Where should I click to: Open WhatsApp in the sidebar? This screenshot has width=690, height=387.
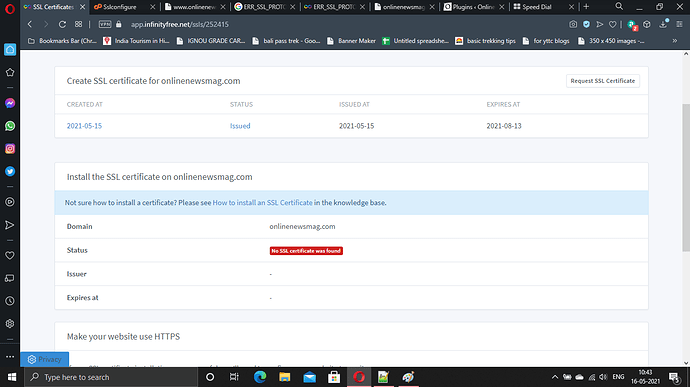[10, 126]
